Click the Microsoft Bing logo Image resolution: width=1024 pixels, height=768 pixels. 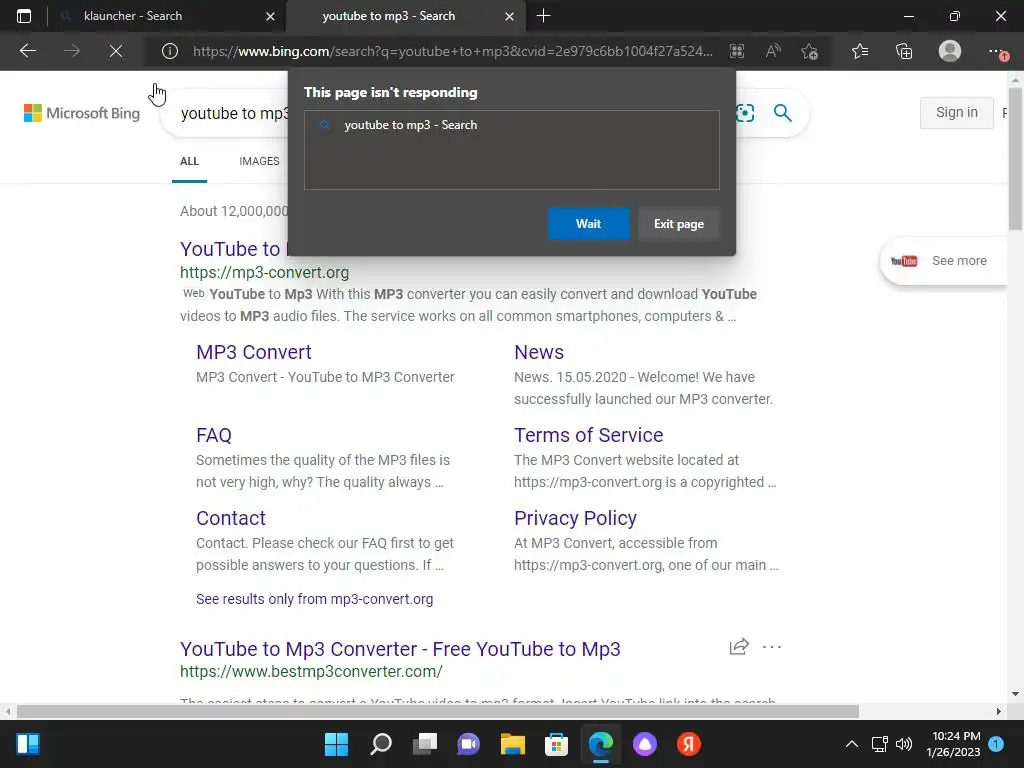82,113
